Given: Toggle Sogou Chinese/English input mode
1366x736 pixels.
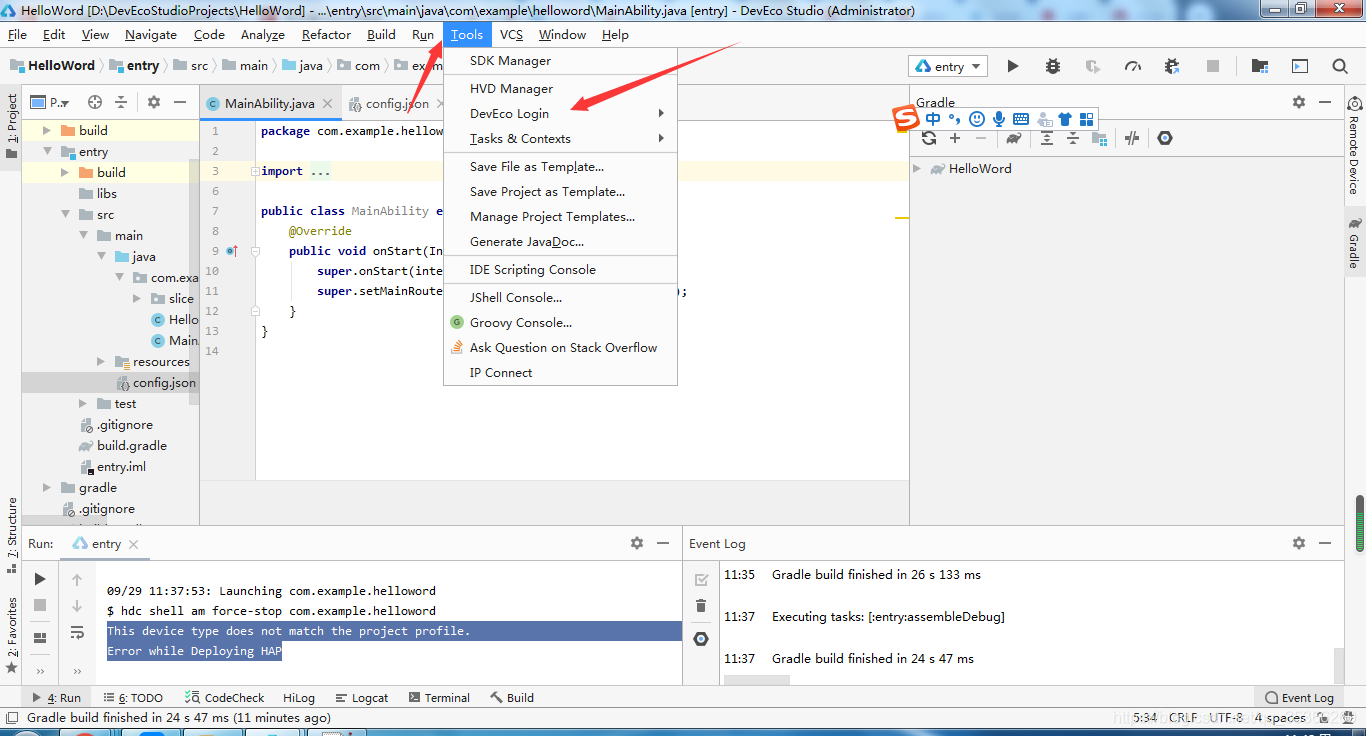Looking at the screenshot, I should (x=933, y=119).
